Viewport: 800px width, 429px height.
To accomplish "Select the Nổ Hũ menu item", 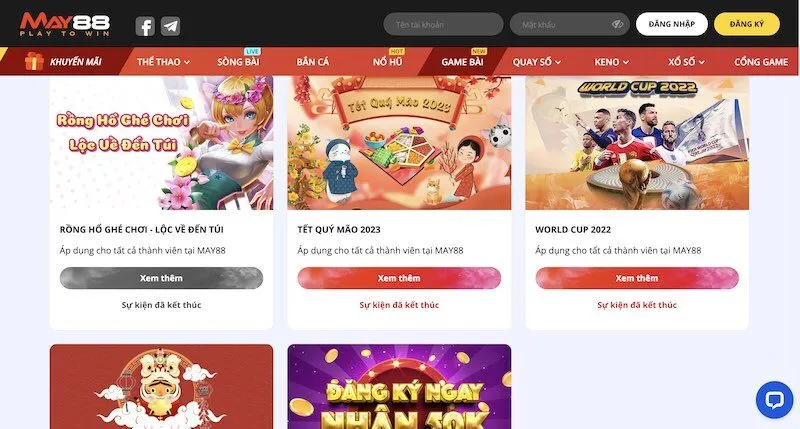I will (x=388, y=62).
